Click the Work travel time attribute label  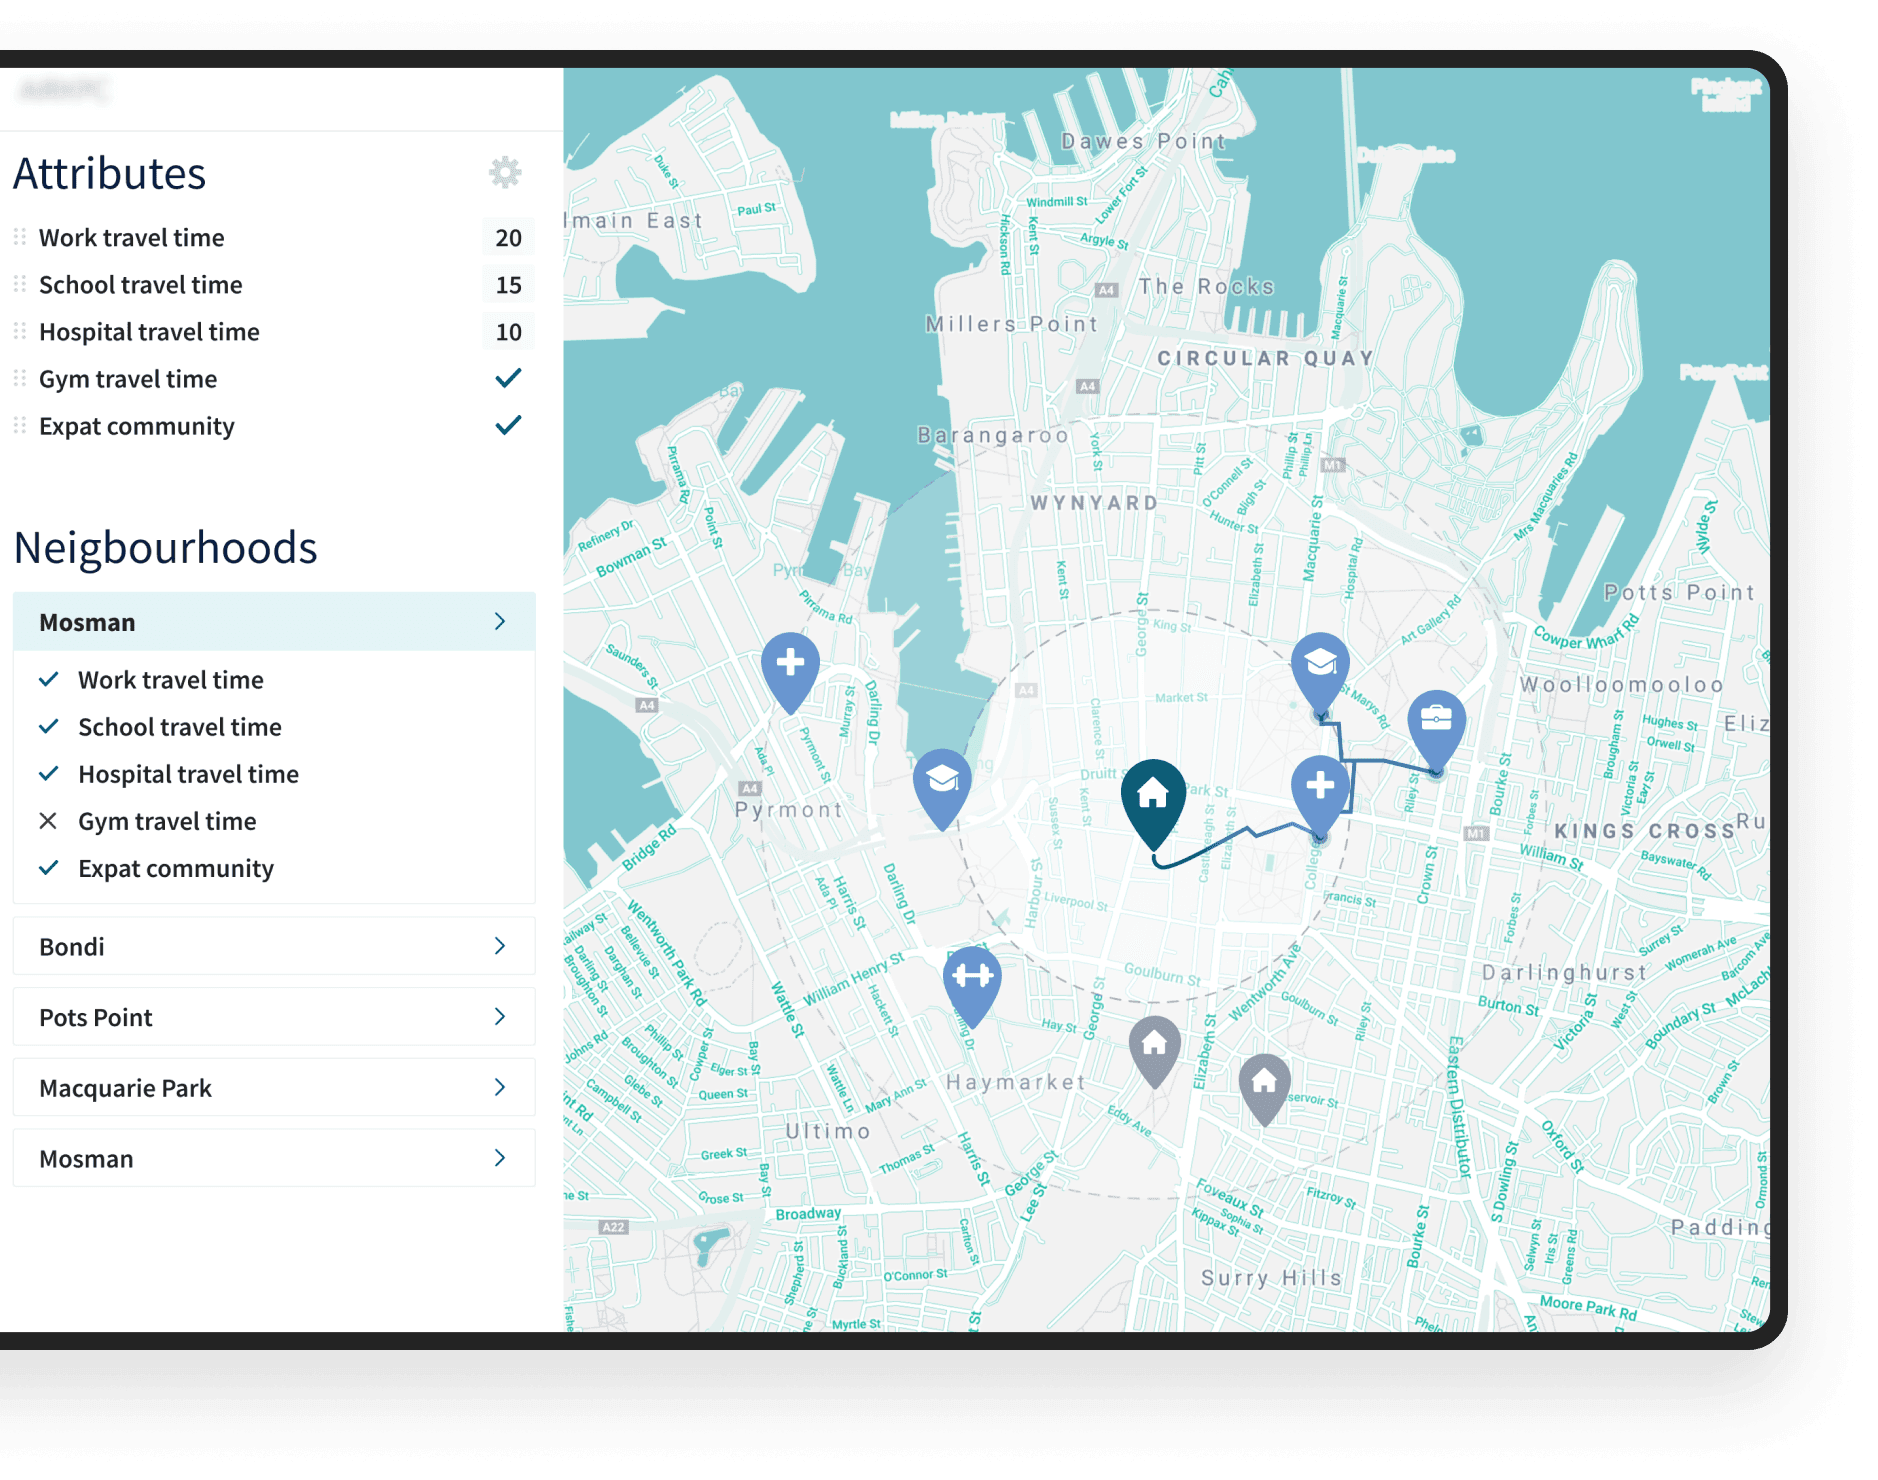[x=132, y=238]
